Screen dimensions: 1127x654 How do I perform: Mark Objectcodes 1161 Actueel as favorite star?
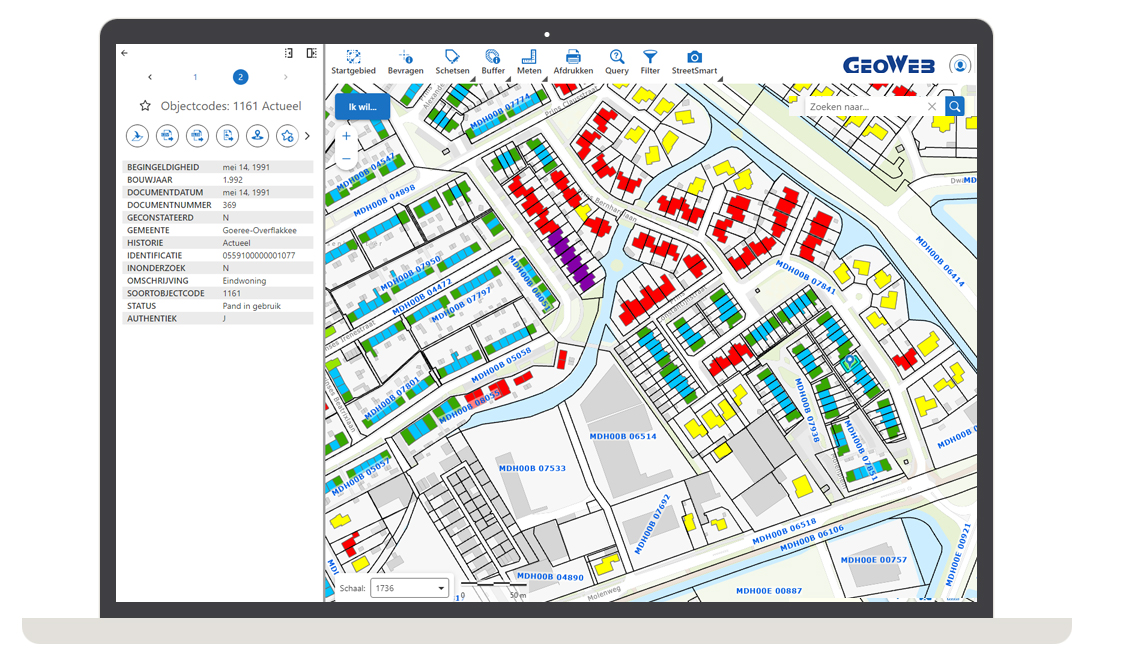click(145, 106)
